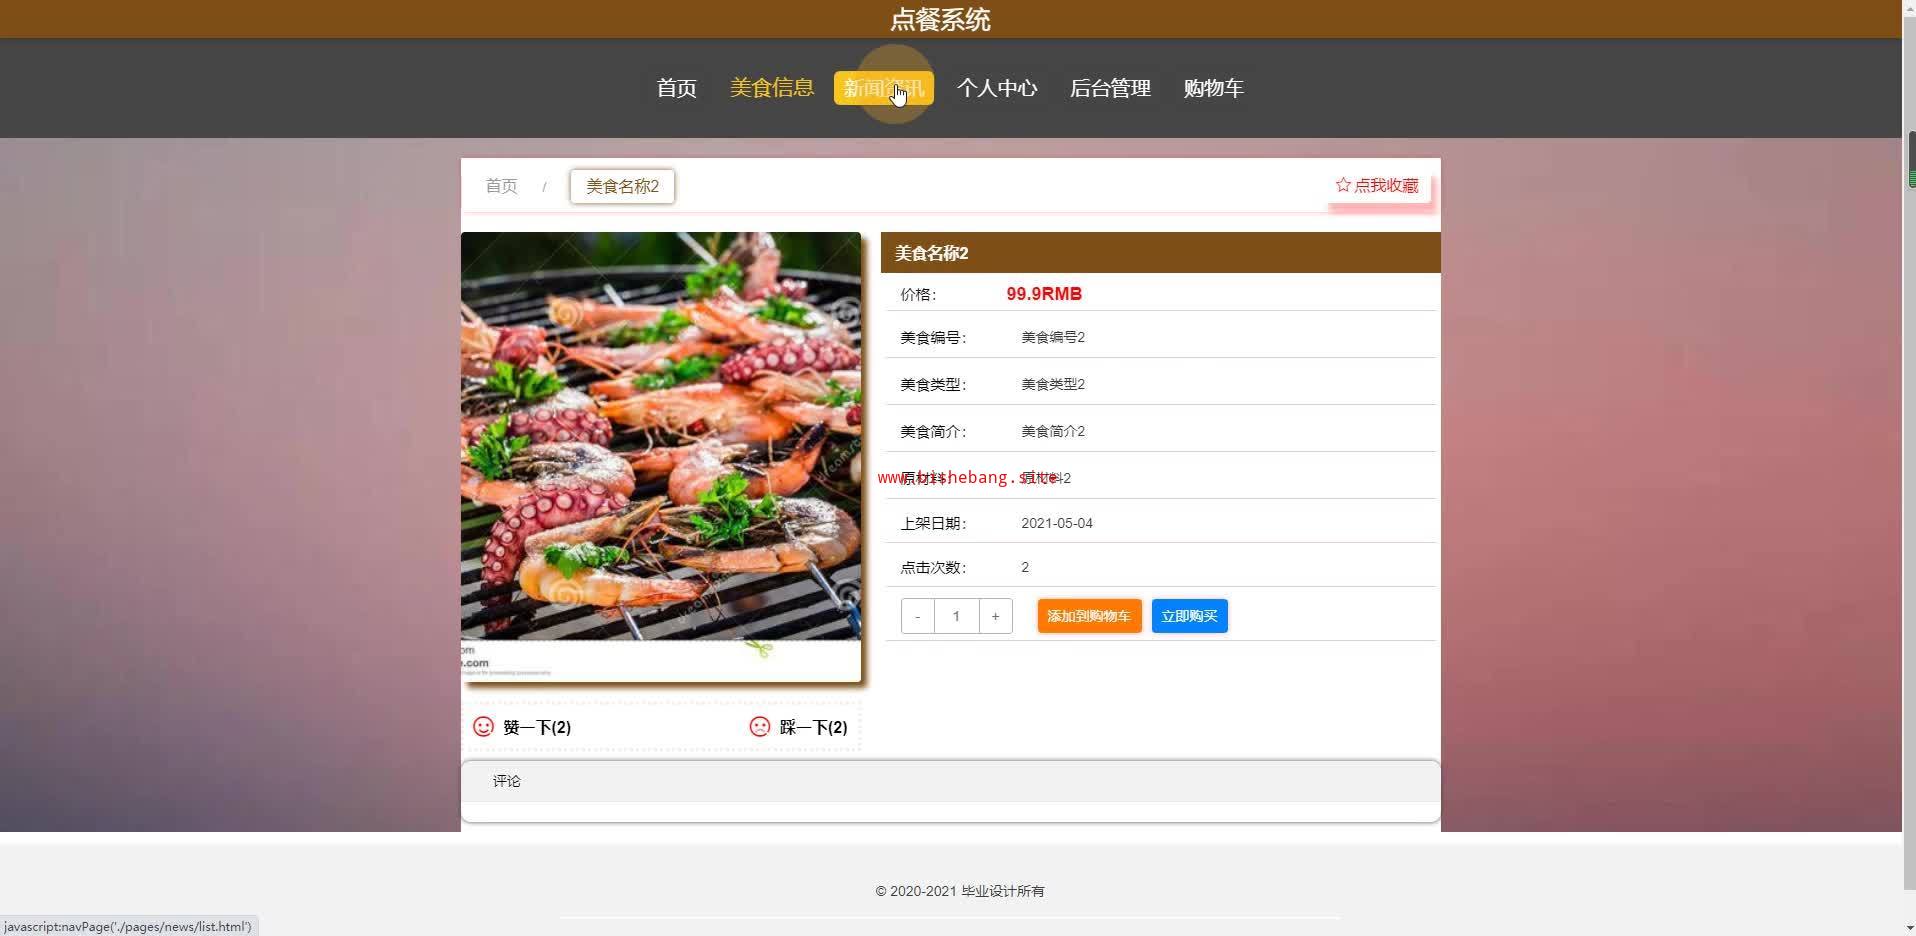Screen dimensions: 1916x936
Task: Increase quantity with the plus button
Action: click(995, 616)
